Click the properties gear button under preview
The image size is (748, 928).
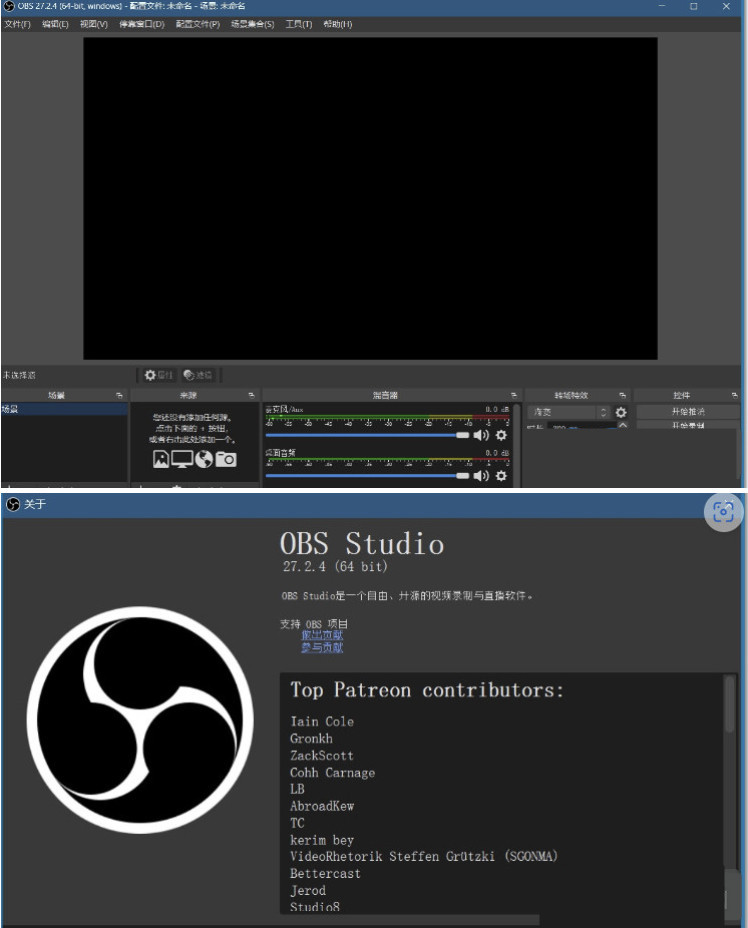[159, 375]
